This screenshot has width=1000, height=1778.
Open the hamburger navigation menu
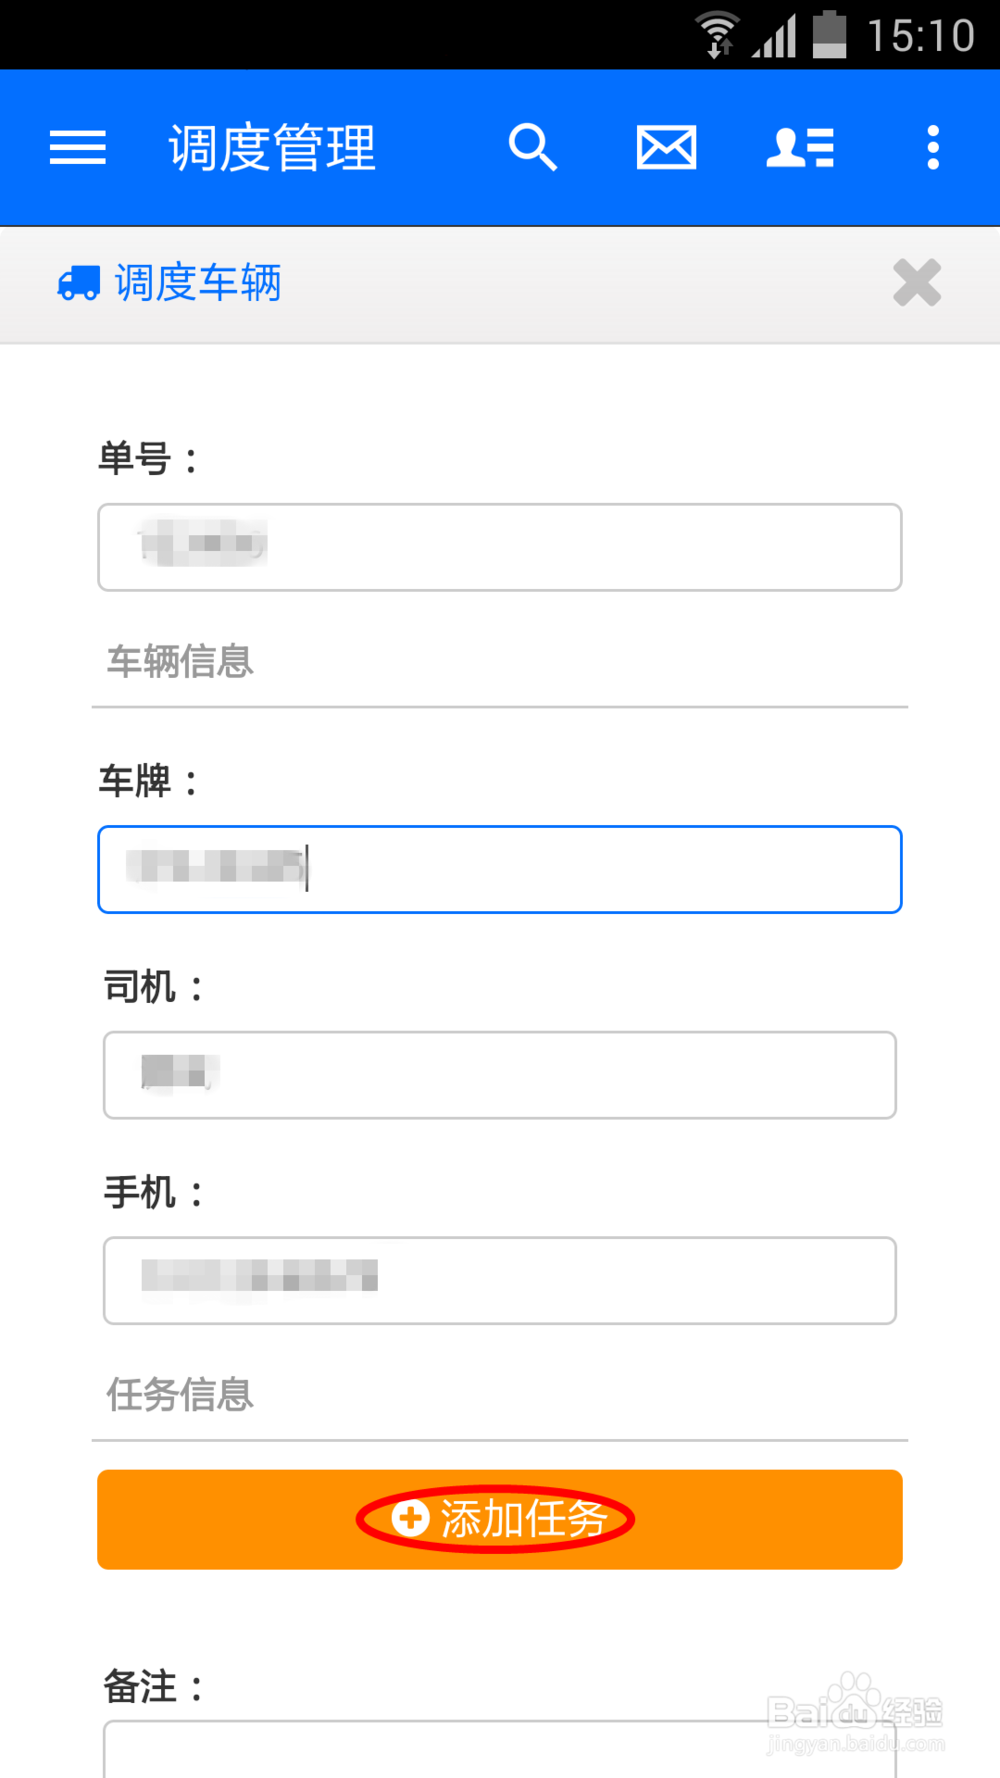tap(78, 148)
